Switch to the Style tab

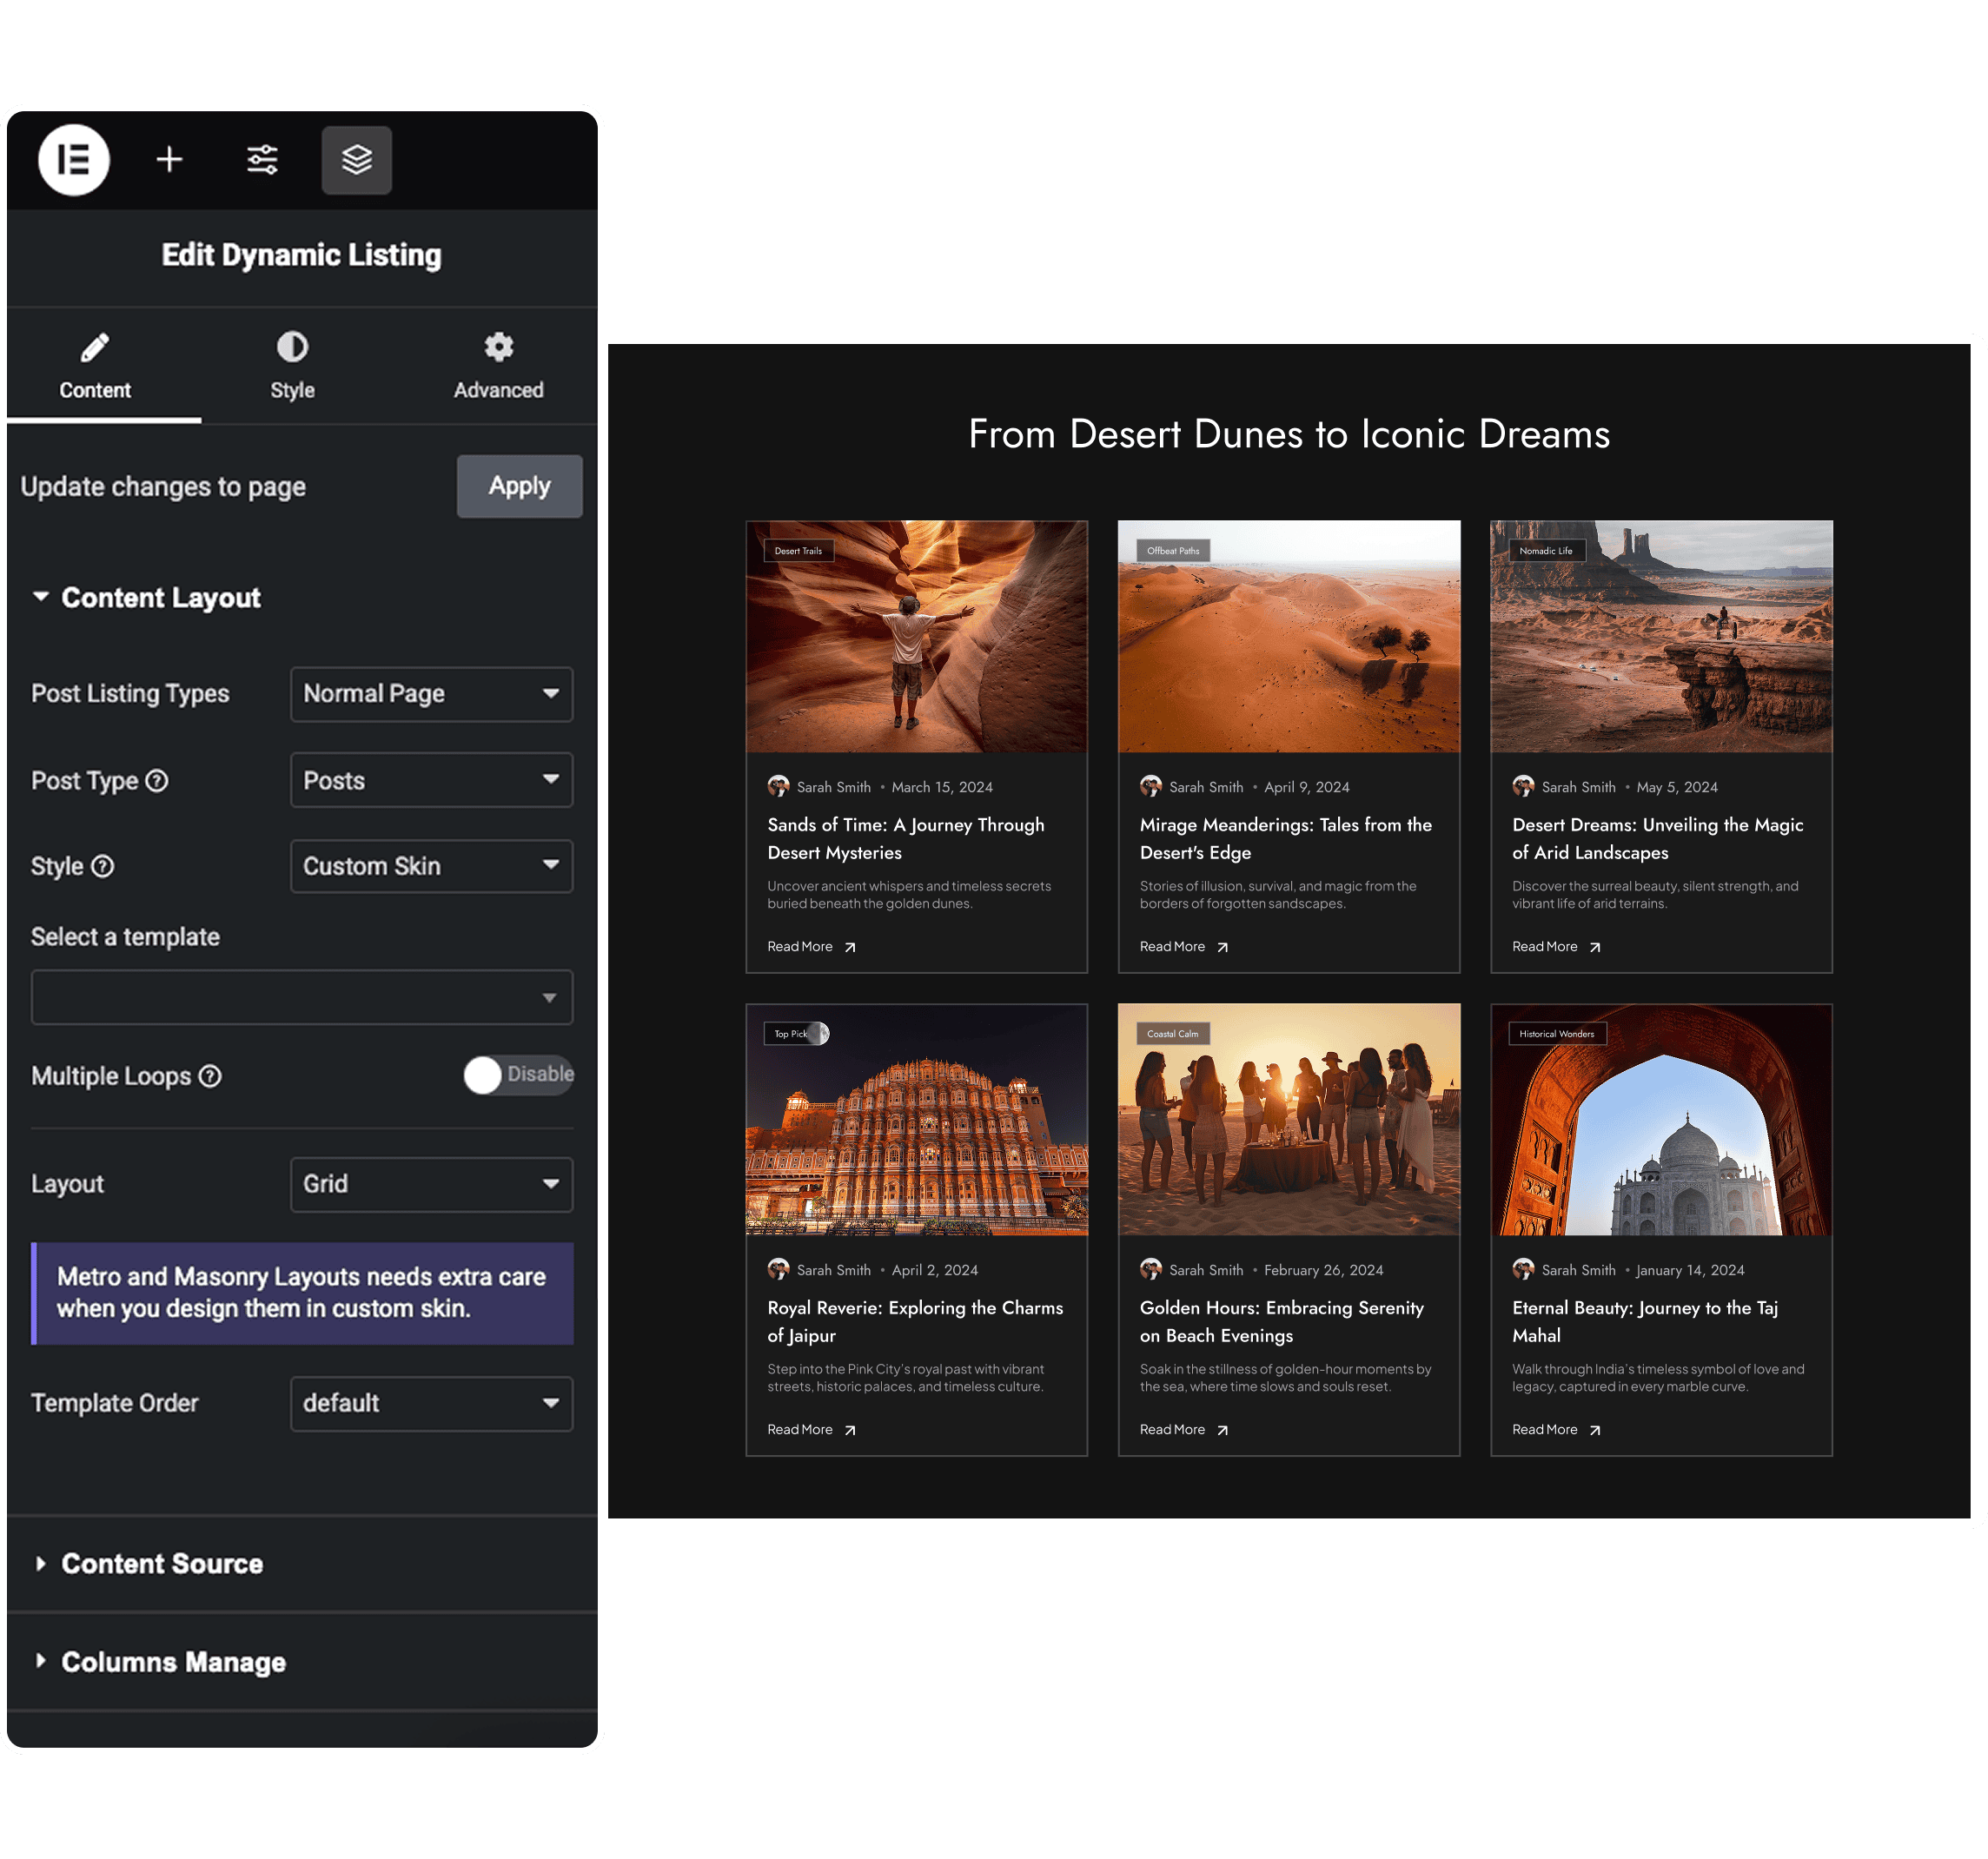point(292,365)
